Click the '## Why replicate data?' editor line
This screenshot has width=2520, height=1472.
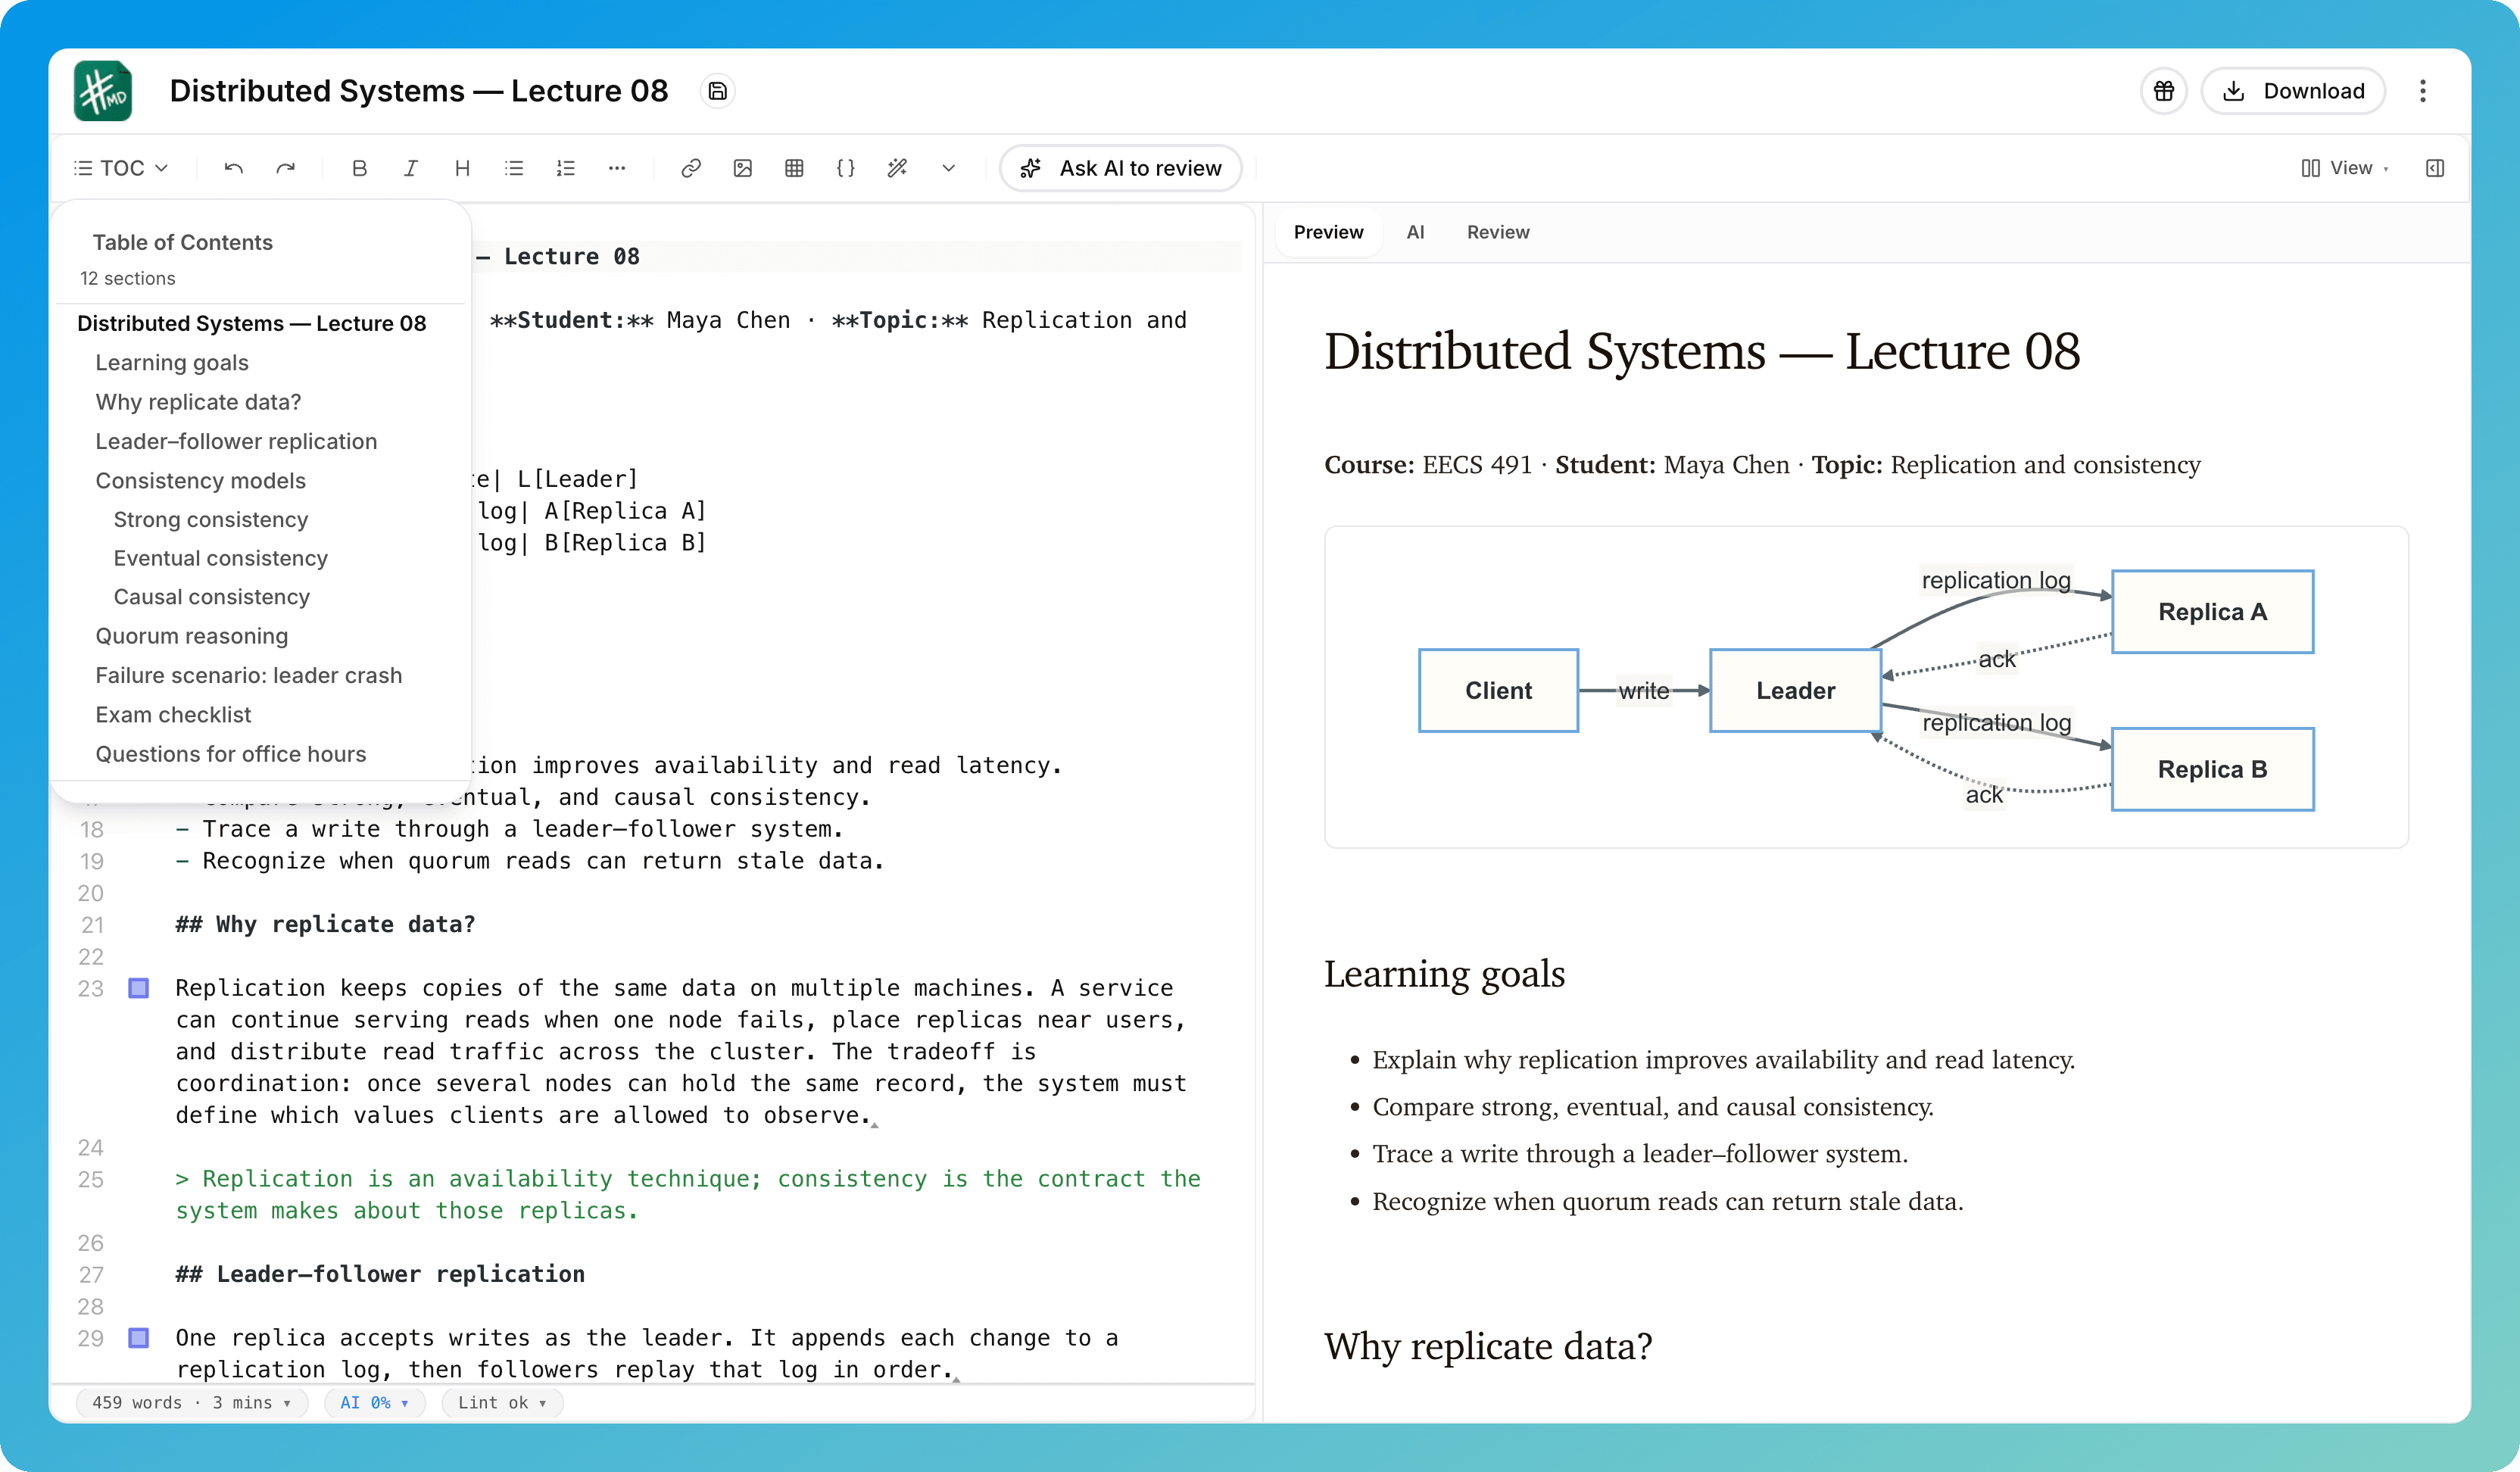(x=325, y=924)
